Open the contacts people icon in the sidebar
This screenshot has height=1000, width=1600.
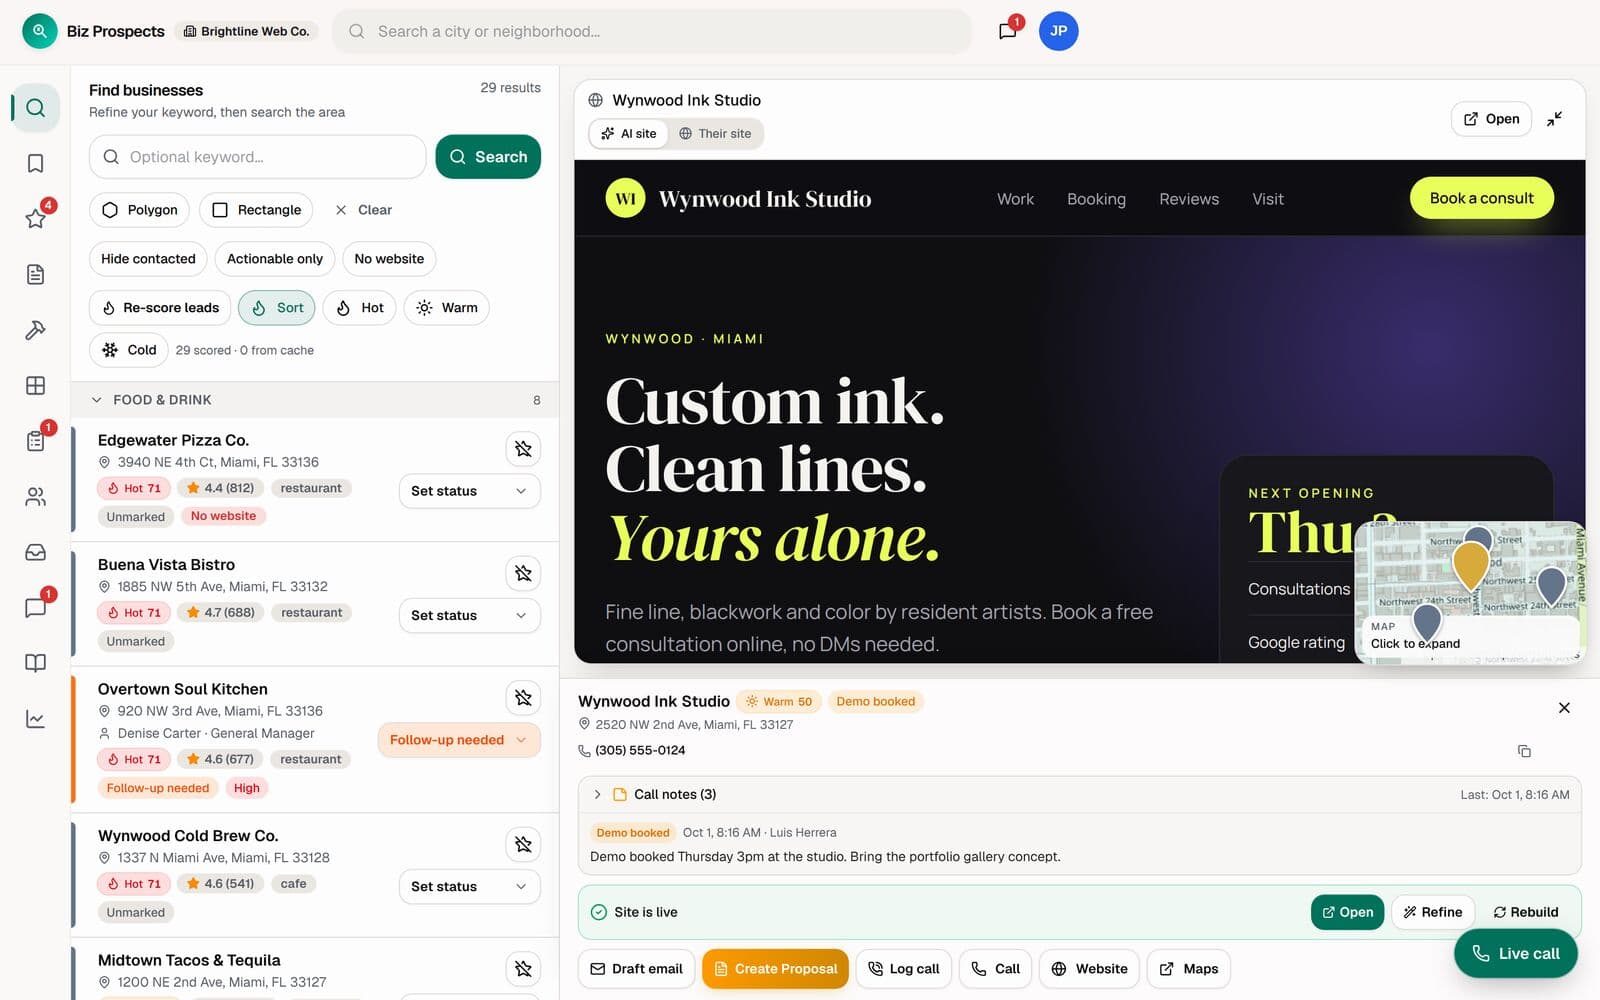35,496
